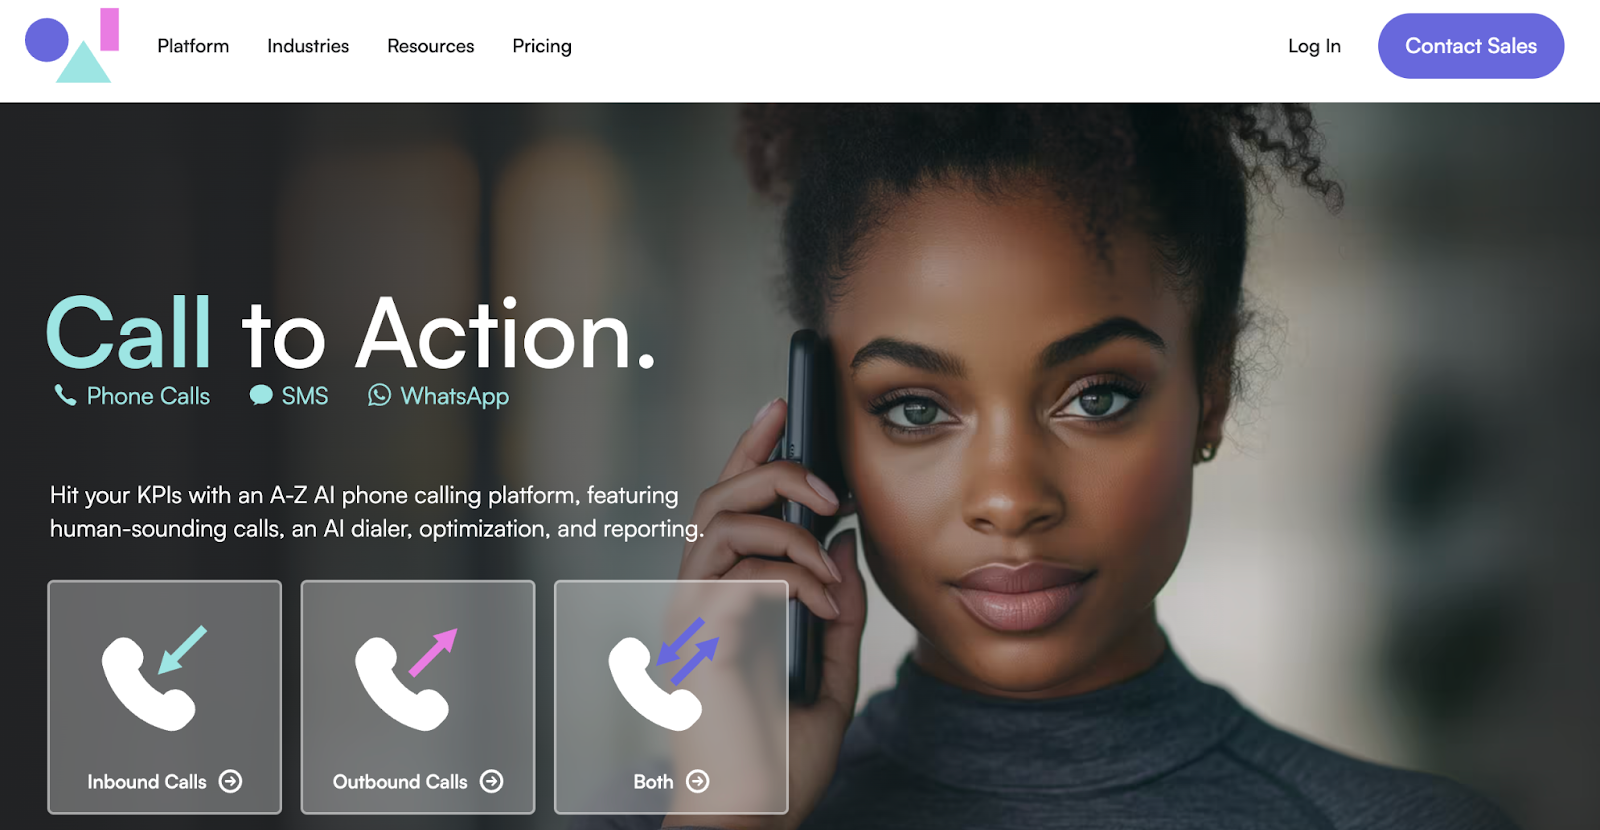This screenshot has height=830, width=1600.
Task: Select the WhatsApp label text
Action: click(x=455, y=396)
